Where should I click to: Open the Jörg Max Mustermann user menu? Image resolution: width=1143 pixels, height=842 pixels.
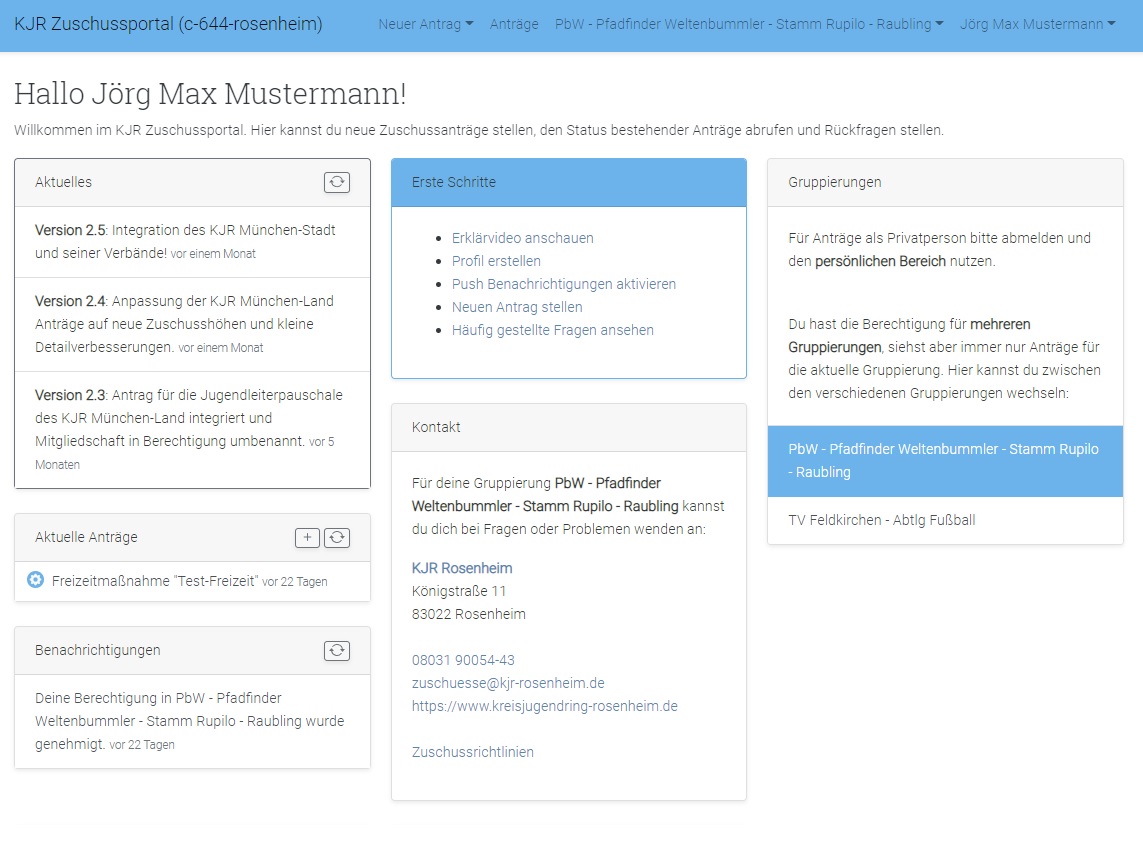1037,24
